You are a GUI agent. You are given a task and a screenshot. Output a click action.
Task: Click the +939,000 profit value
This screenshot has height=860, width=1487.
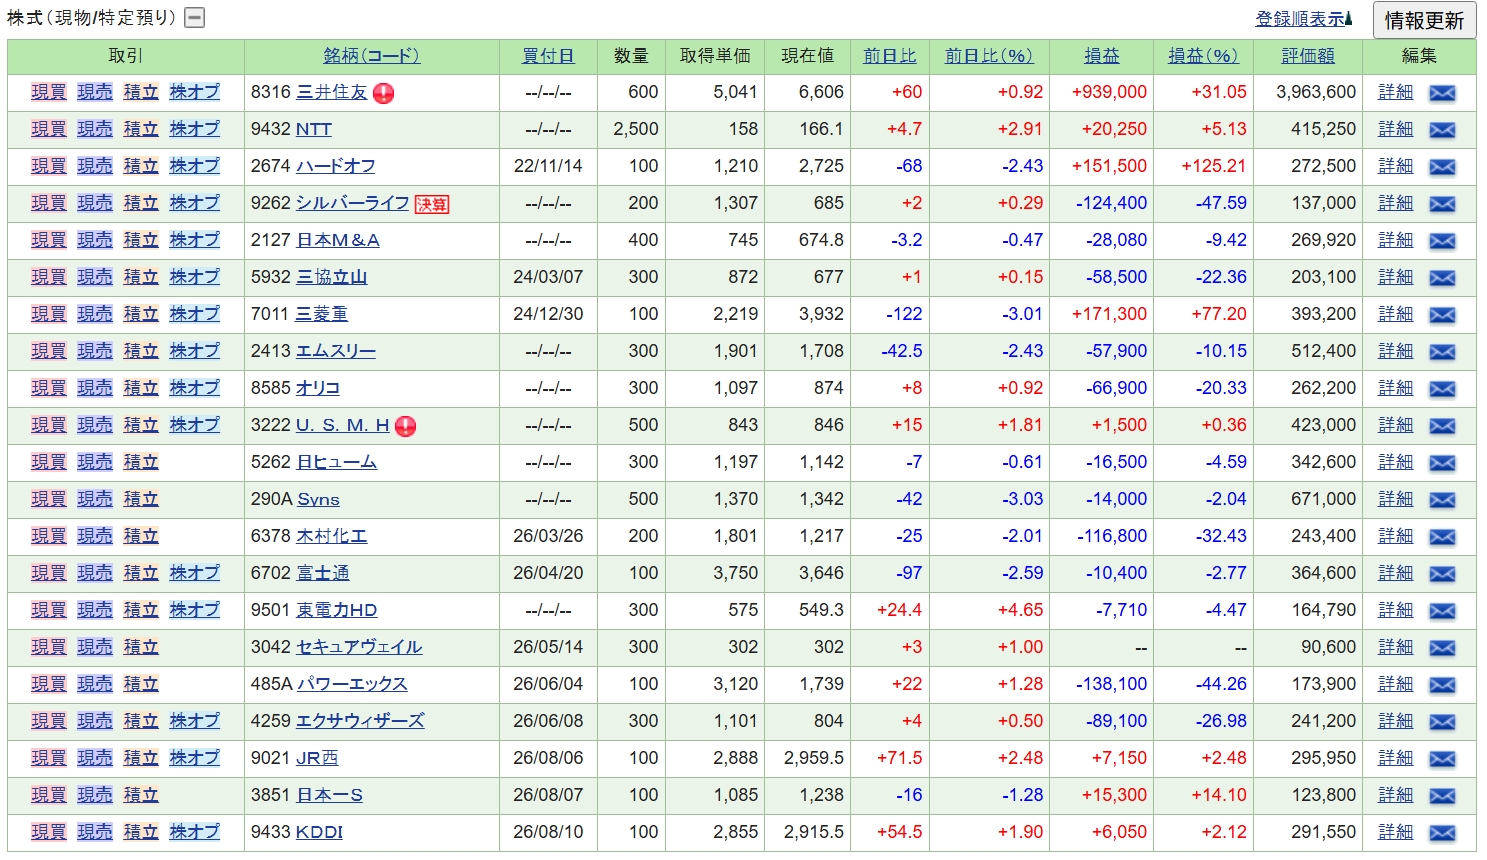(1109, 92)
